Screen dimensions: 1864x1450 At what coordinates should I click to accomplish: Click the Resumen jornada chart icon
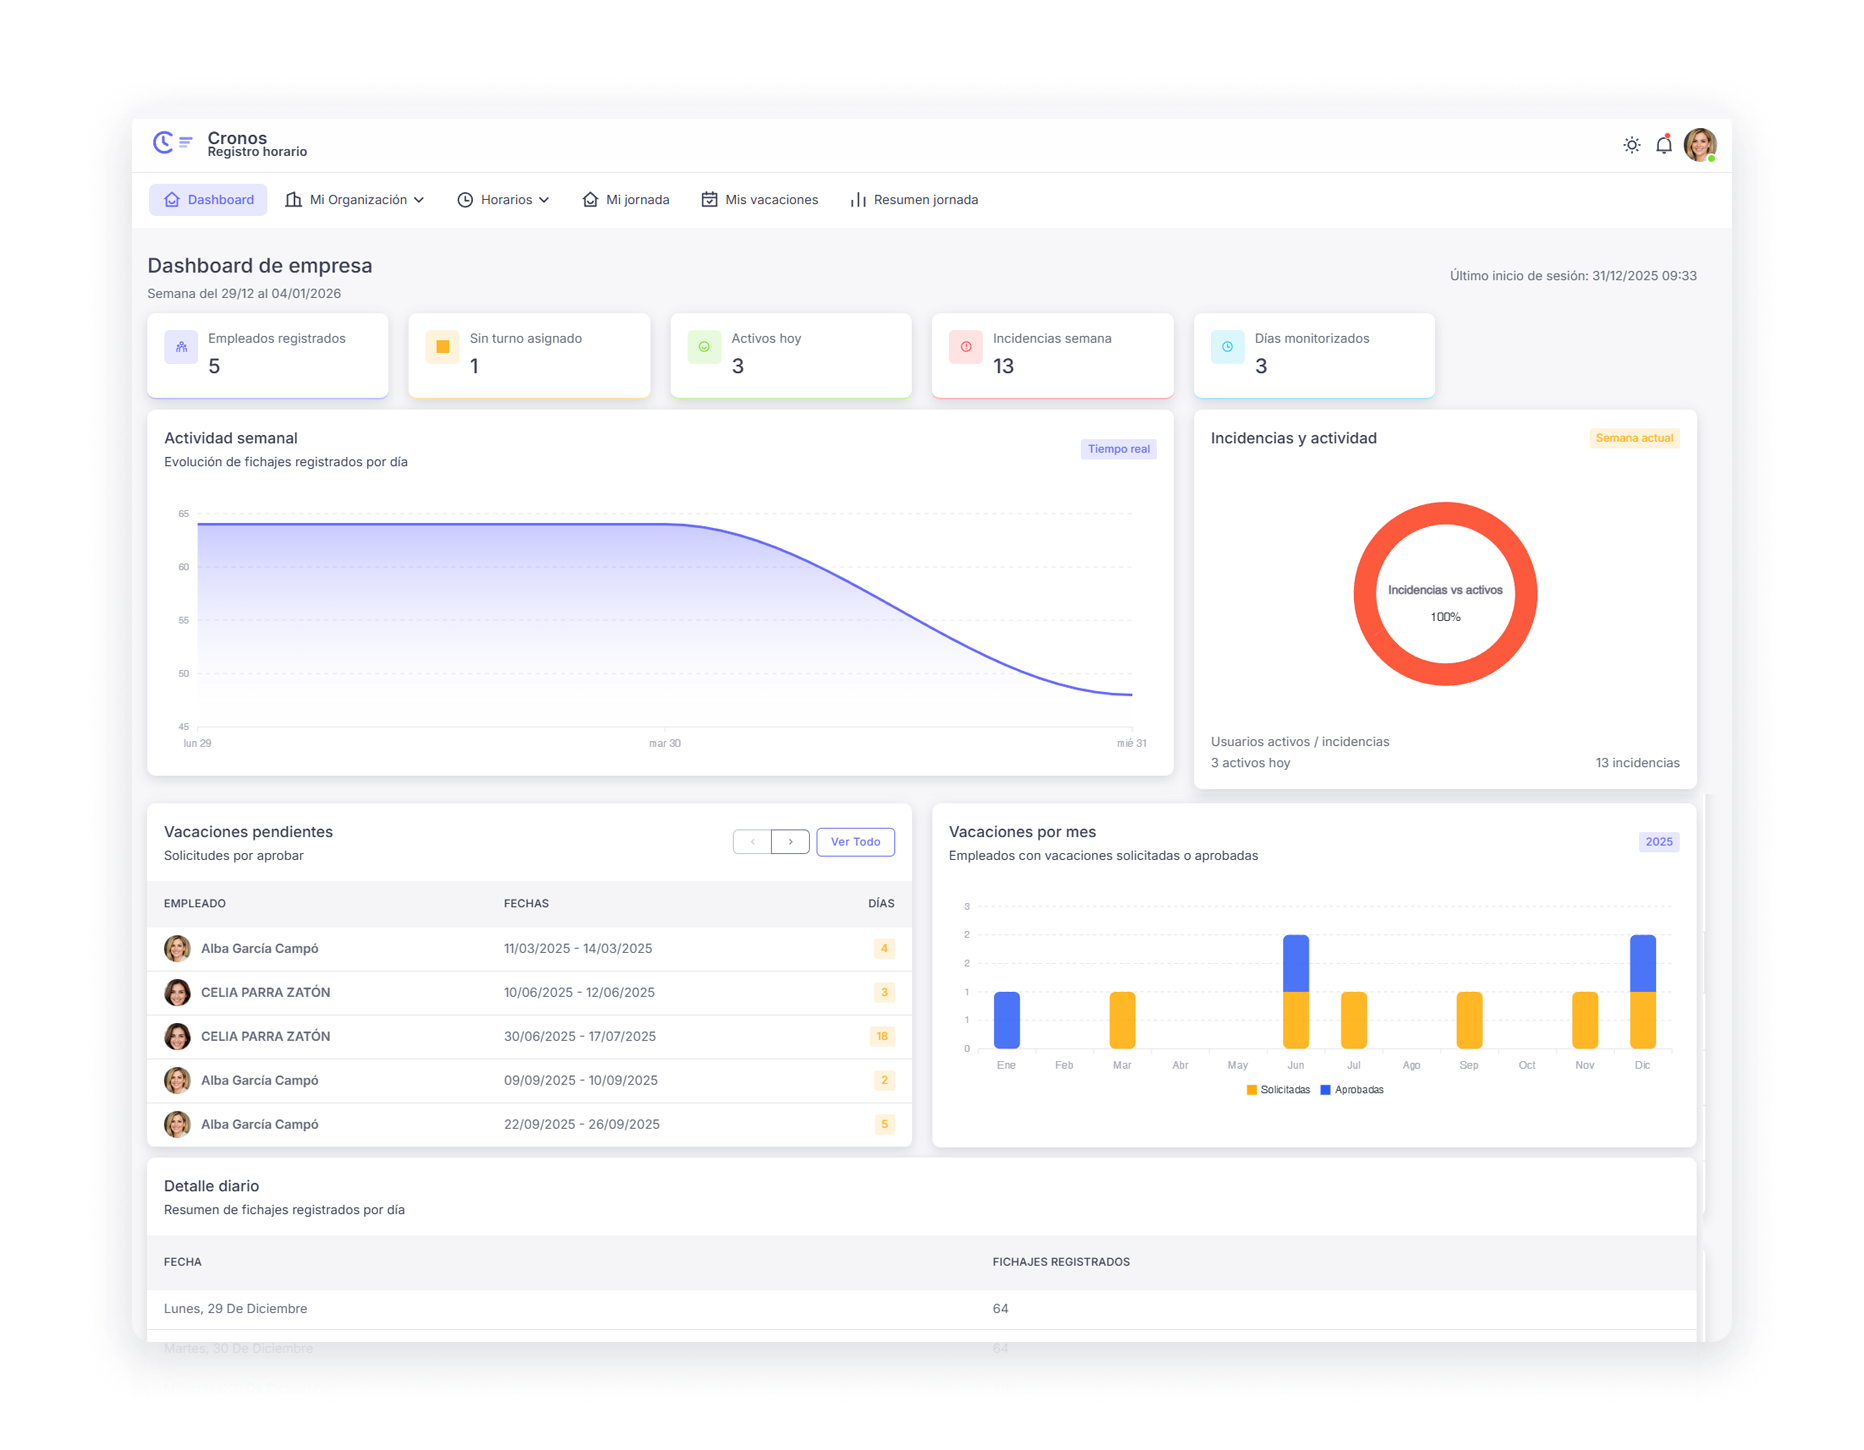click(858, 199)
